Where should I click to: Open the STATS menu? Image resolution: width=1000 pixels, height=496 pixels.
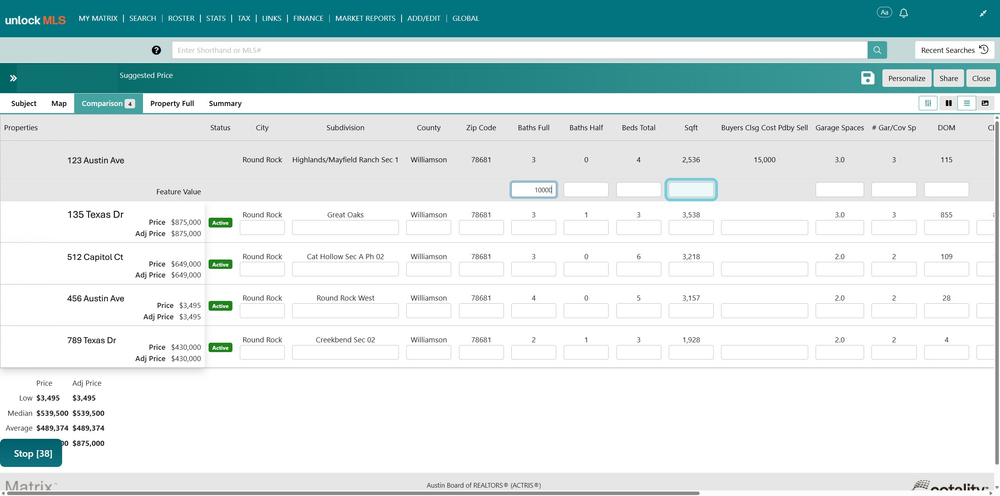click(x=216, y=18)
